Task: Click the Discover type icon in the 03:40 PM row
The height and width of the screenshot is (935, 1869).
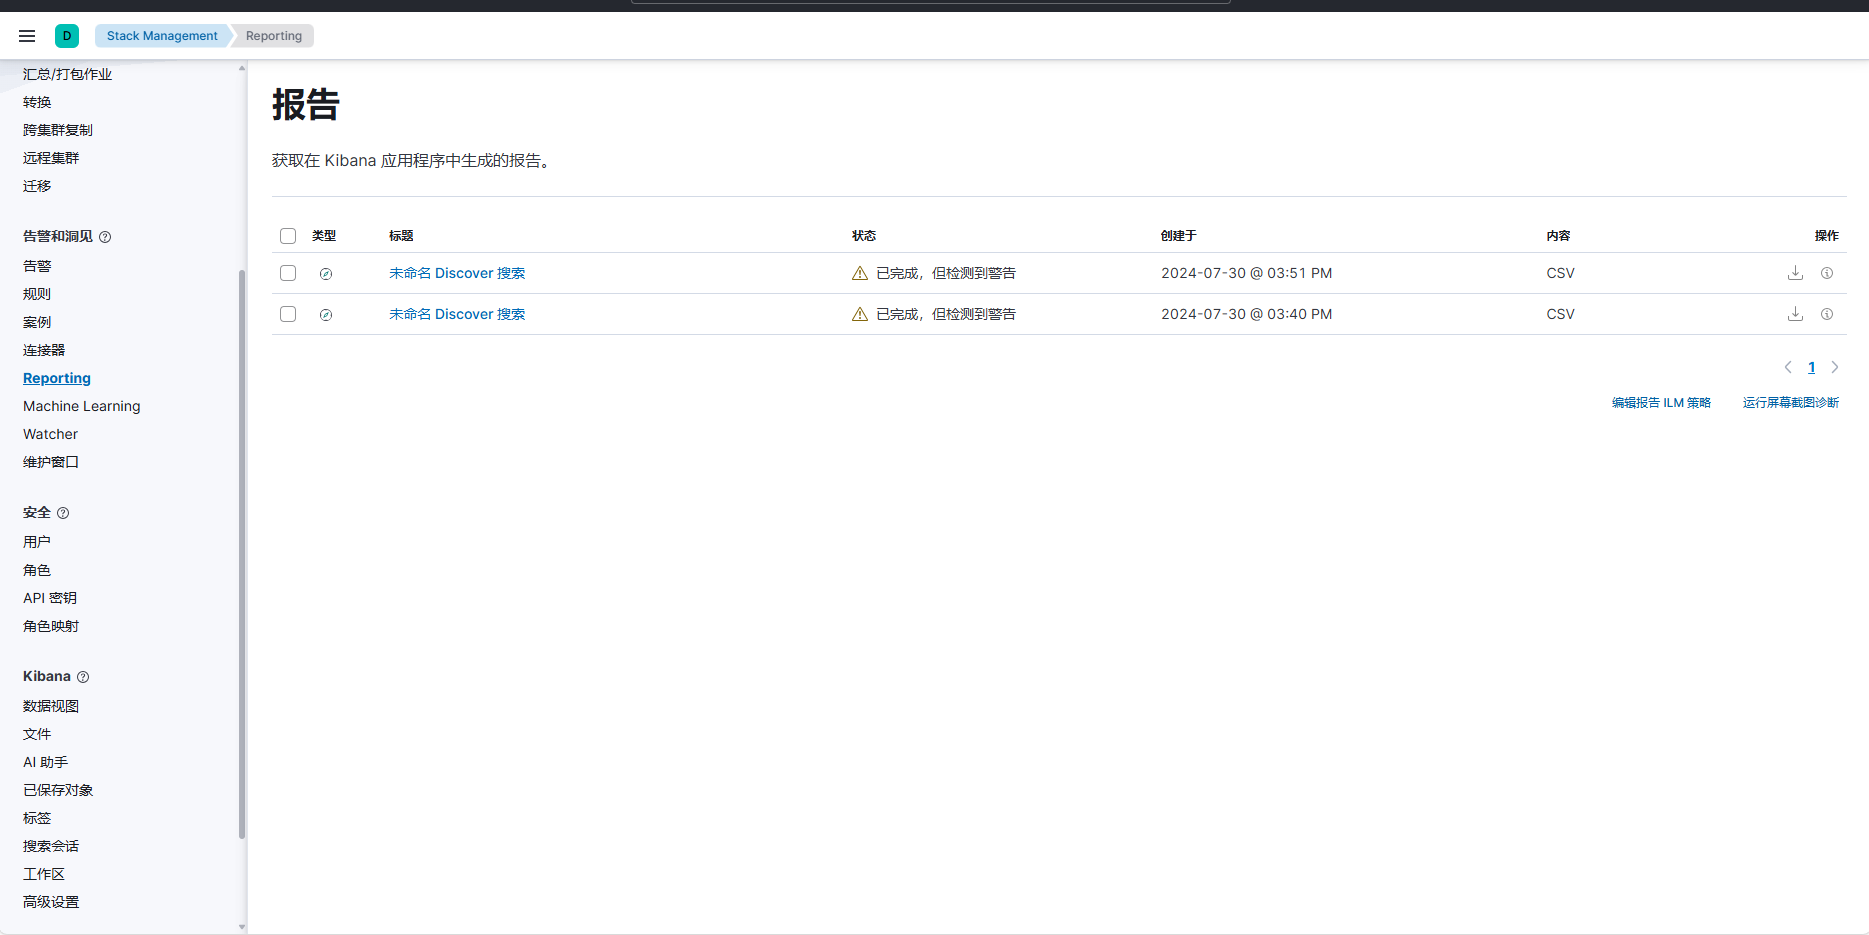Action: point(326,315)
